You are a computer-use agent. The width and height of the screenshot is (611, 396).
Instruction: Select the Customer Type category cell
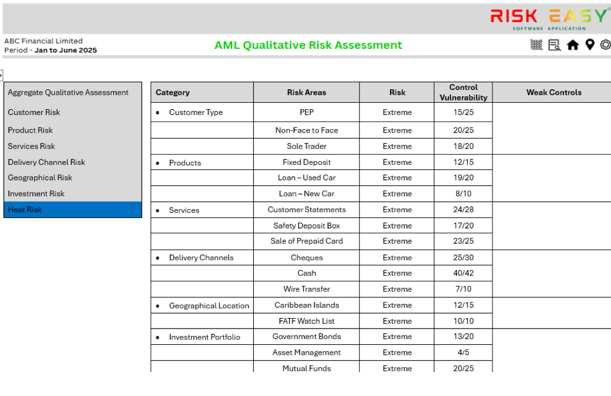[202, 112]
